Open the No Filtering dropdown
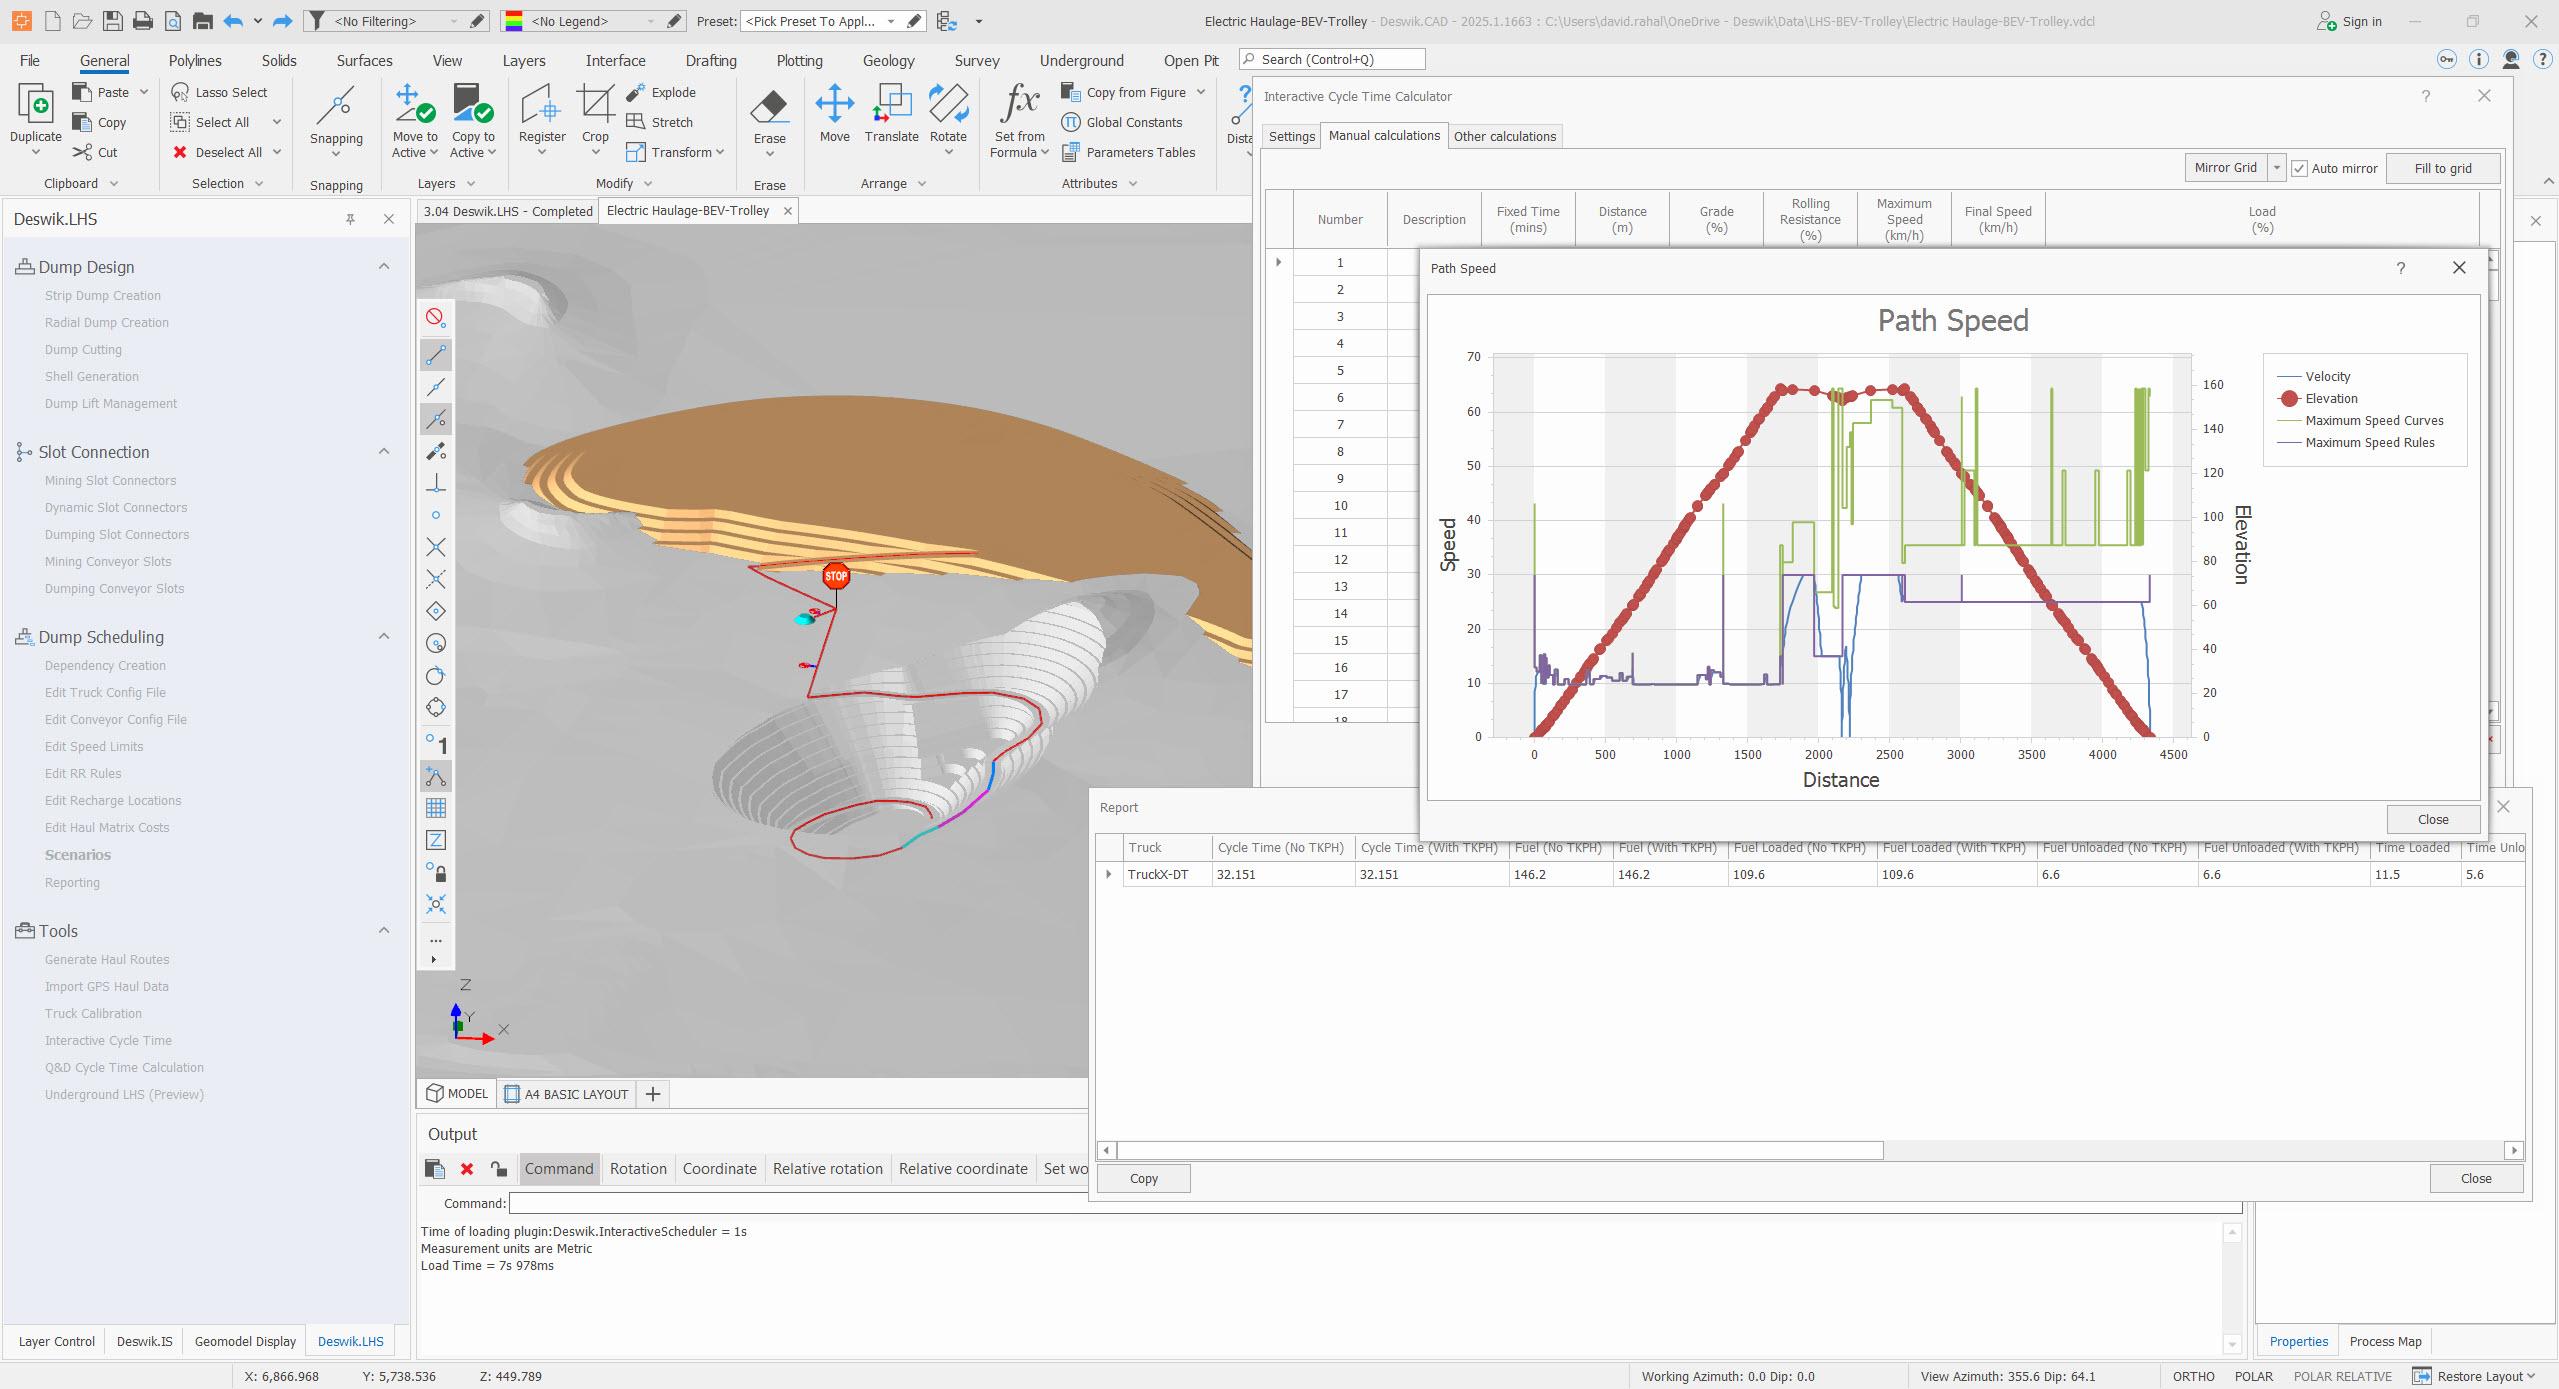 pyautogui.click(x=454, y=21)
